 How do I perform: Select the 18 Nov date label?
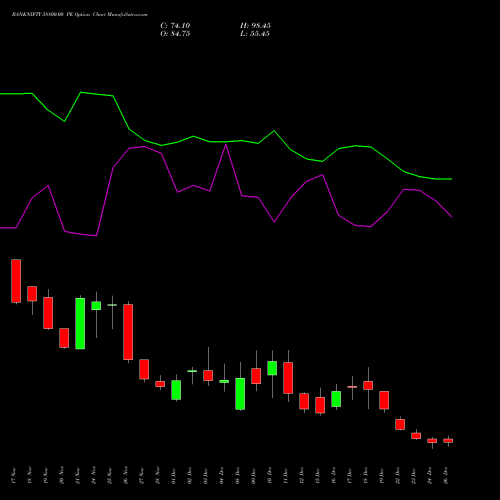(x=30, y=475)
